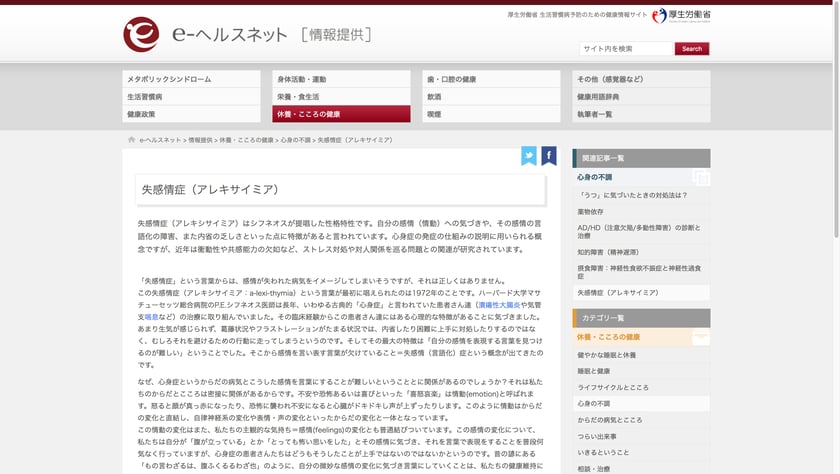Open その他（感覚器など）menu item

tap(641, 79)
